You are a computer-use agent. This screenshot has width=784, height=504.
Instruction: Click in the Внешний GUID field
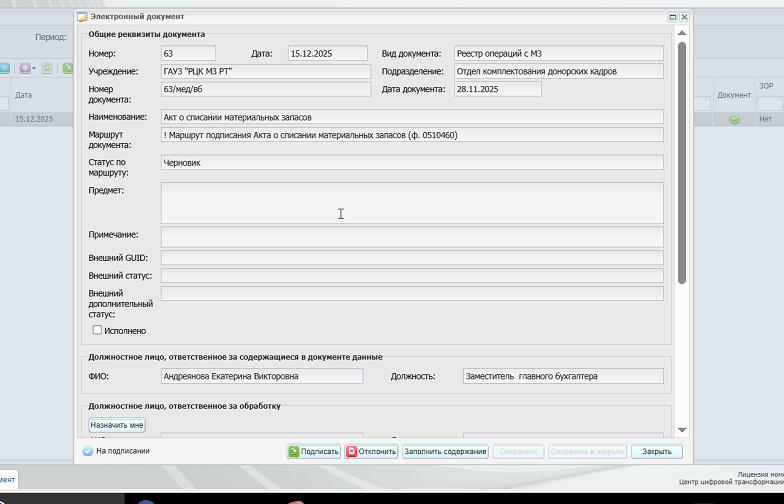point(412,258)
